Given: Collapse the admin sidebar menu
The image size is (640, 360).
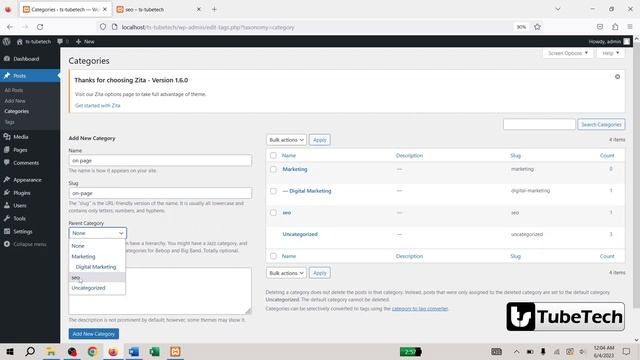Looking at the screenshot, I should coord(30,244).
